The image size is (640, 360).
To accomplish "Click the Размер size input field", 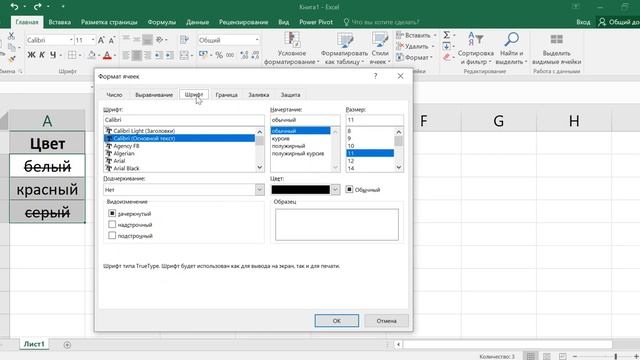I will (x=374, y=120).
